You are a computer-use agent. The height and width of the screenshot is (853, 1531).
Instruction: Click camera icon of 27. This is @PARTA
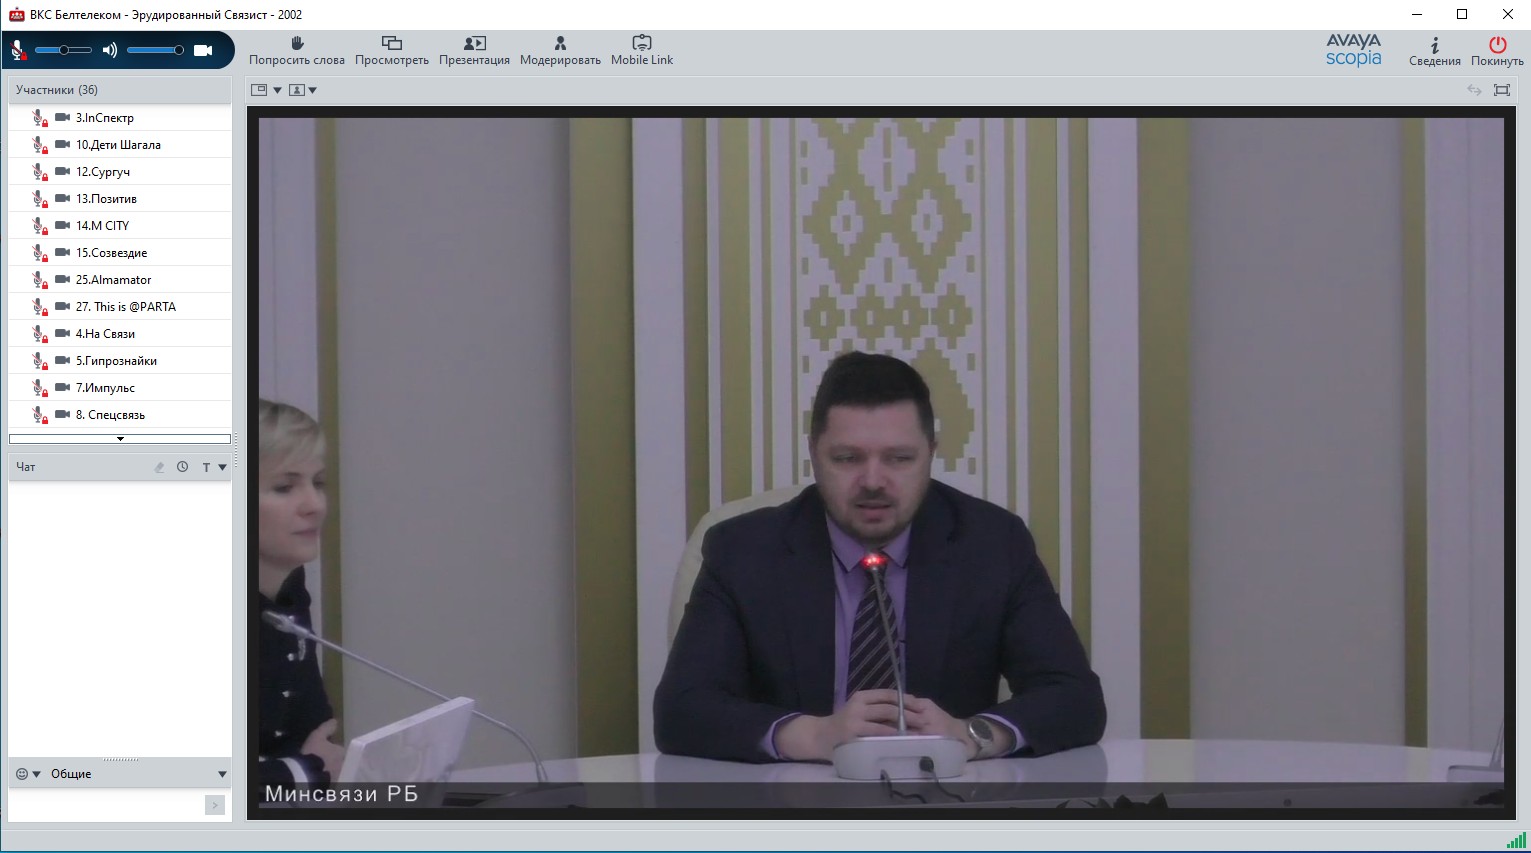62,306
